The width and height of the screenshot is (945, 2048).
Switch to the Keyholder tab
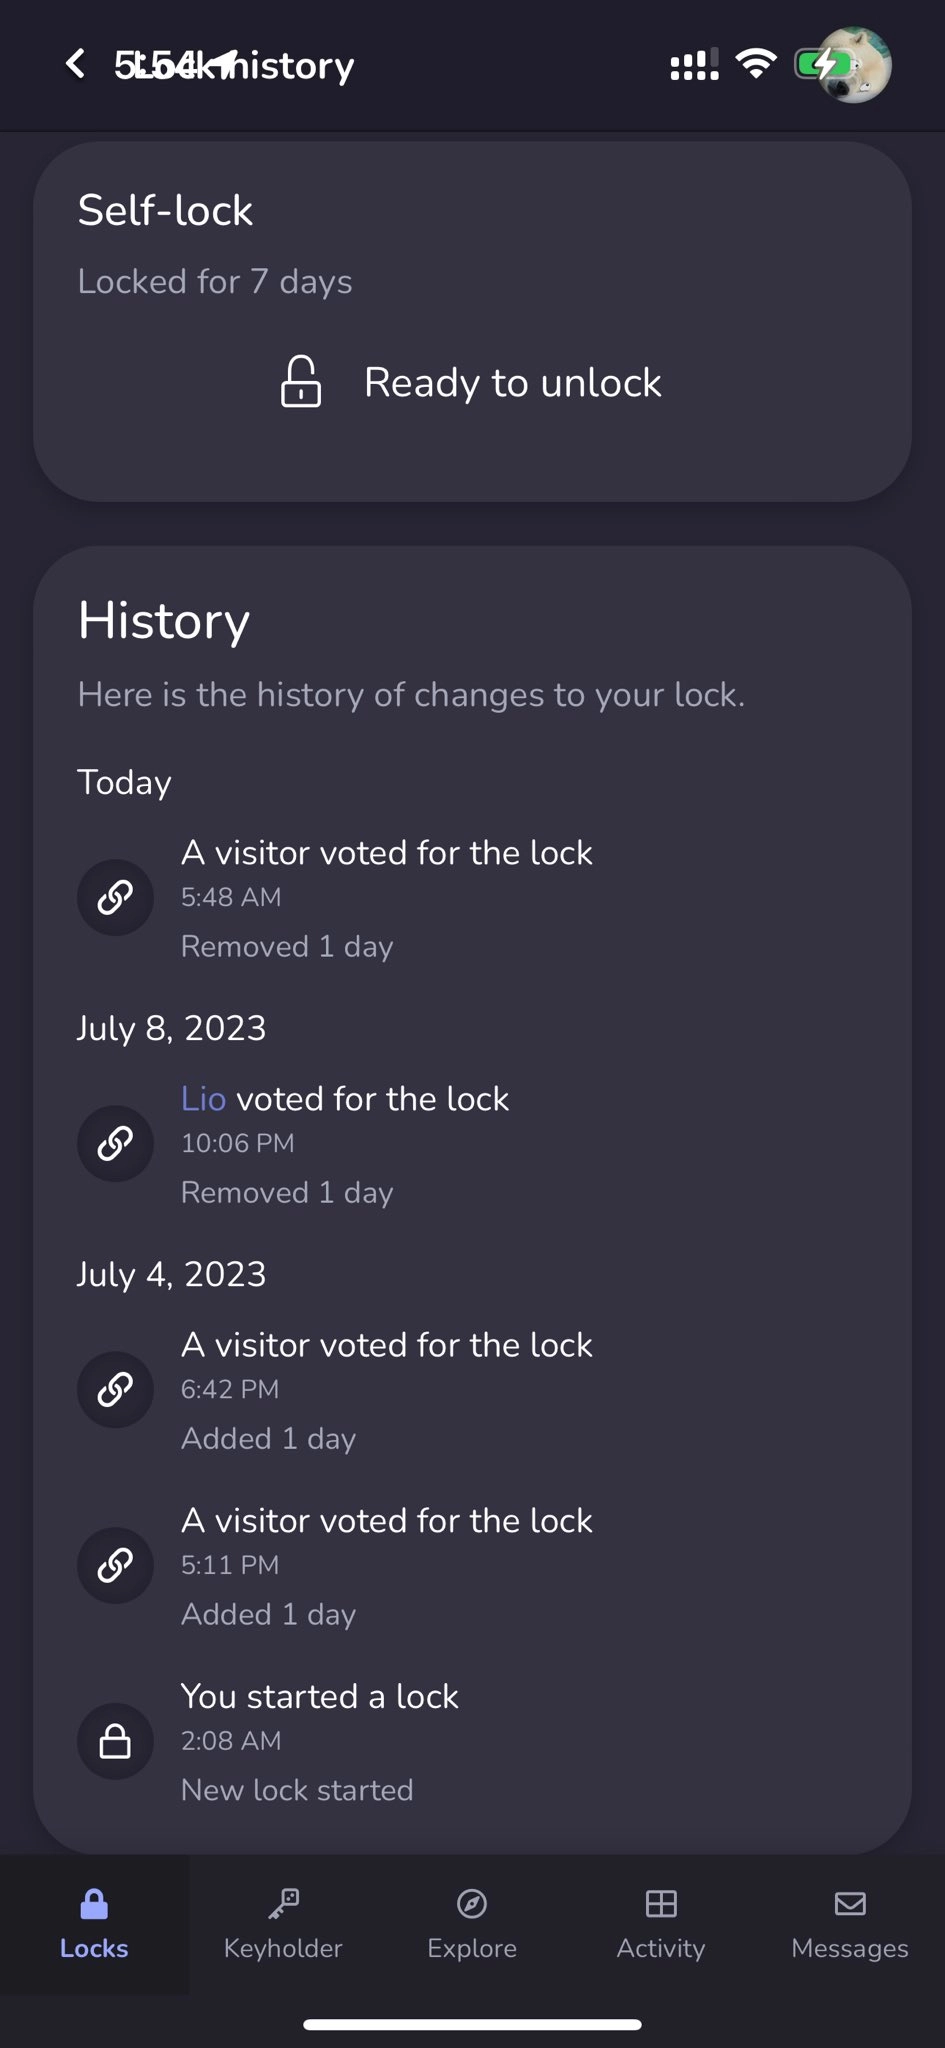[283, 1924]
